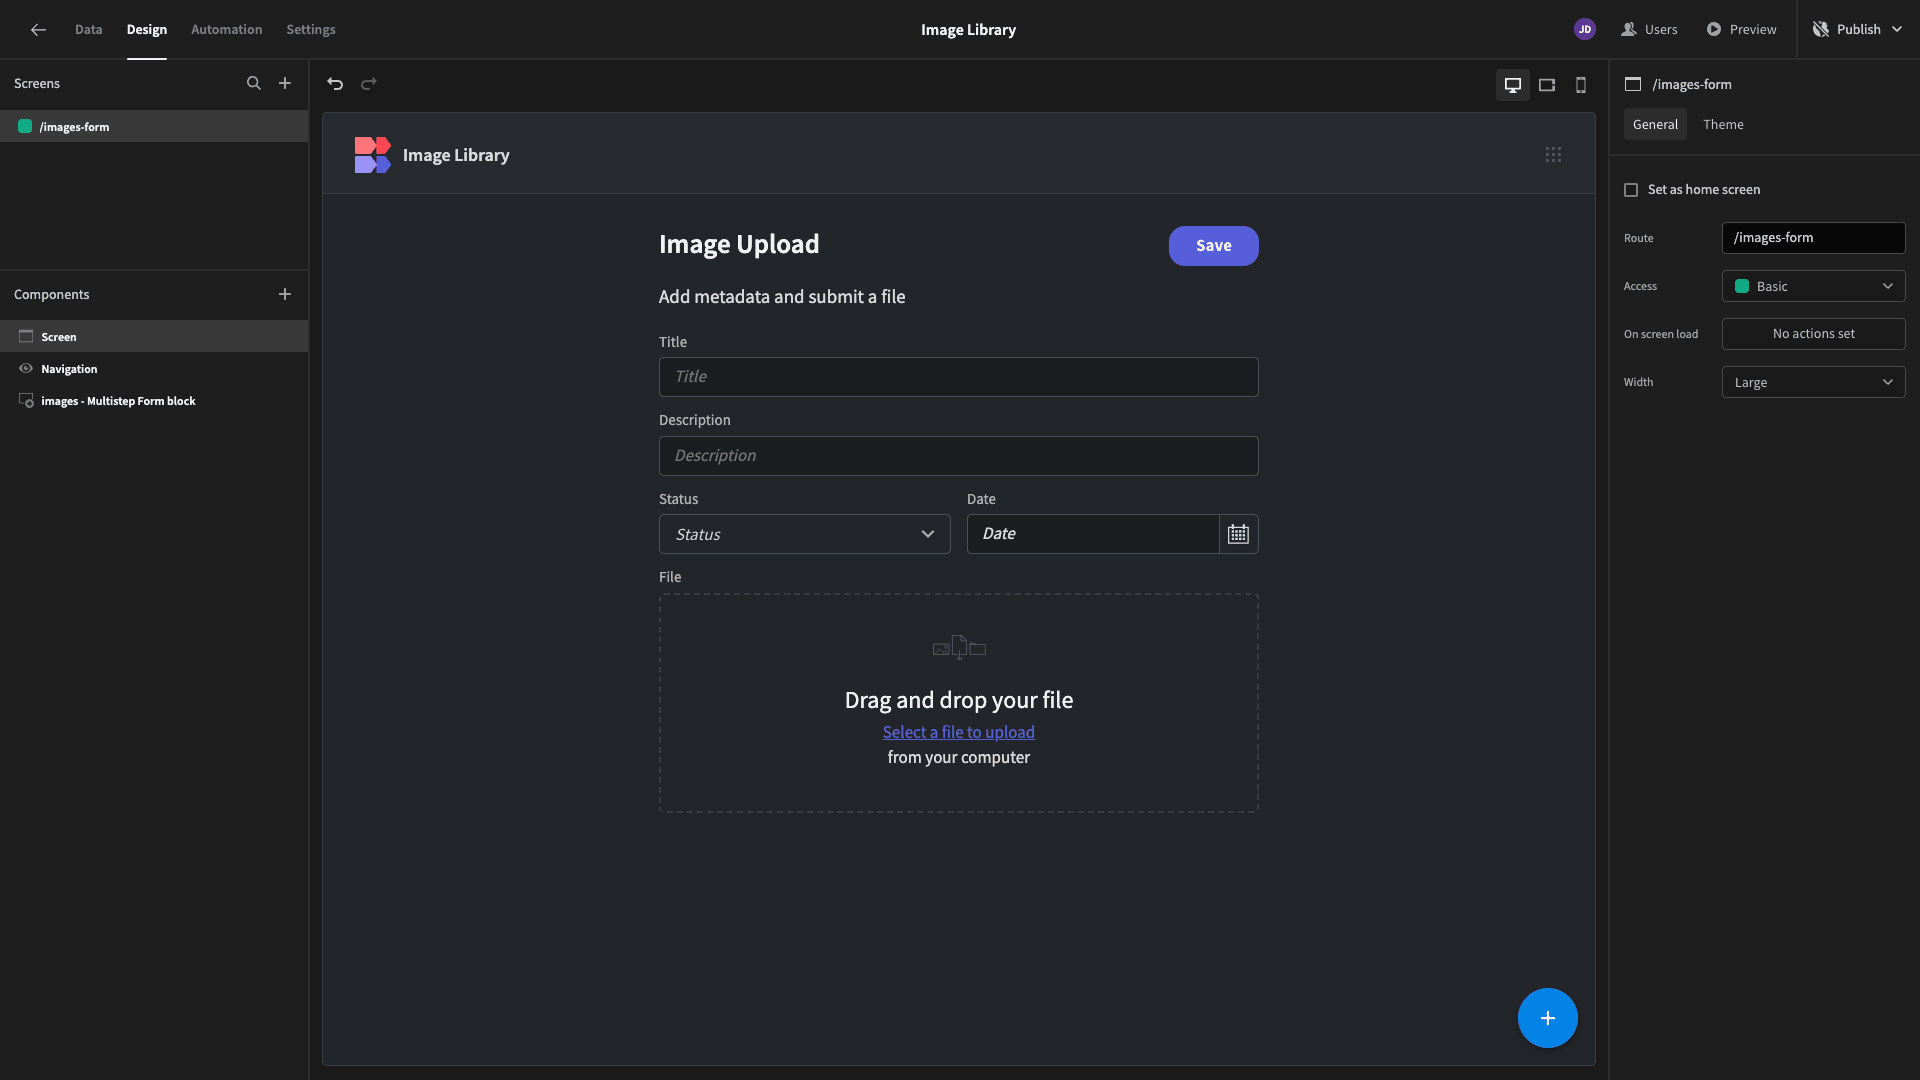The width and height of the screenshot is (1920, 1080).
Task: Click Select a file to upload link
Action: coord(958,732)
